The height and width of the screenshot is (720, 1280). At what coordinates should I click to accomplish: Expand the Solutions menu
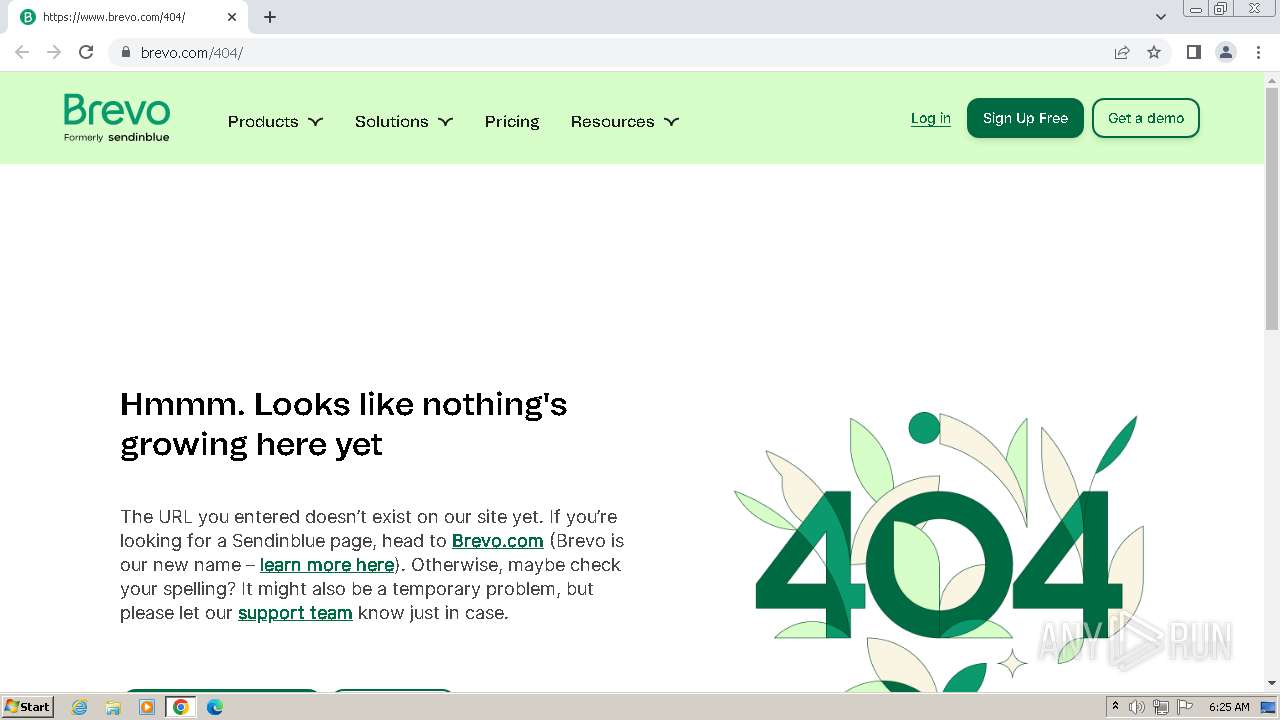point(404,121)
